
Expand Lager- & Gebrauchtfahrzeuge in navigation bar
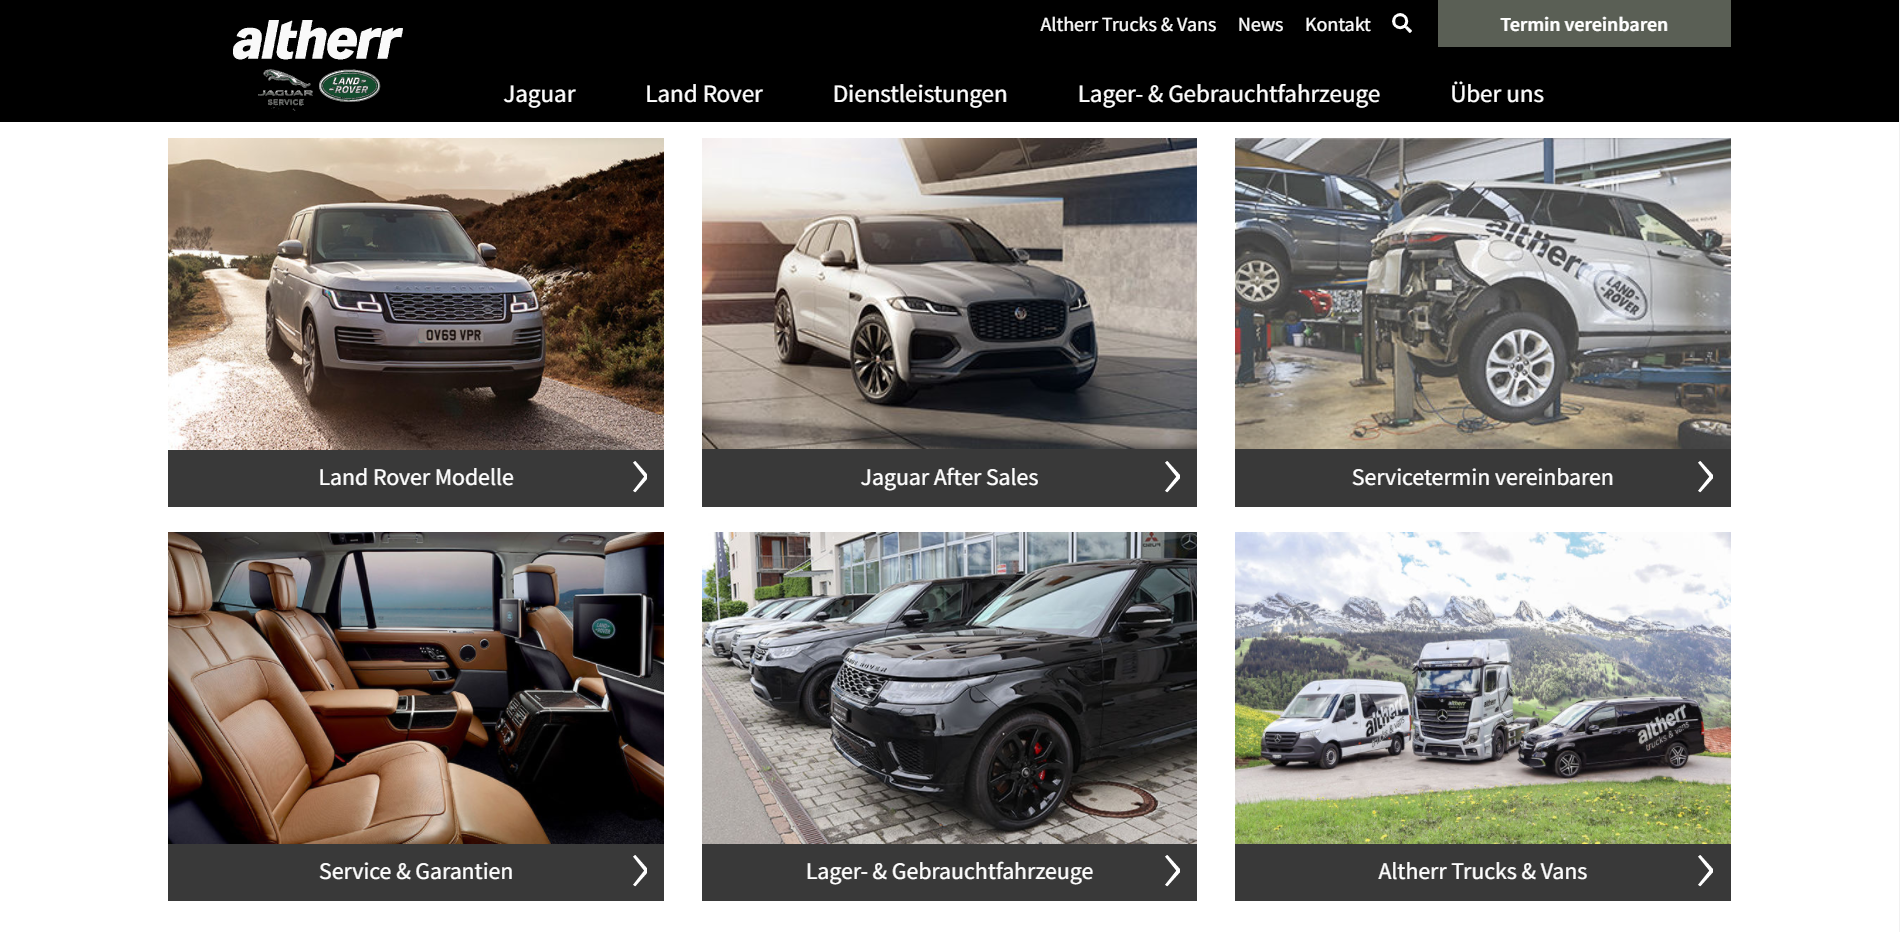click(1228, 94)
